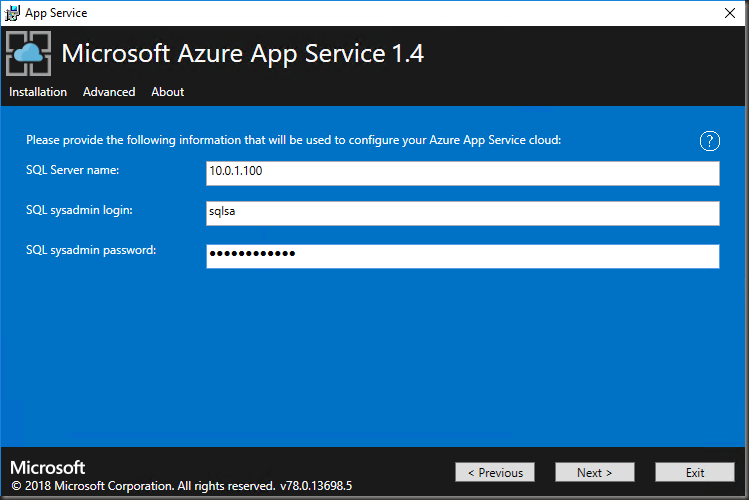This screenshot has width=749, height=500.
Task: Click the App Service title bar icon
Action: coord(12,13)
